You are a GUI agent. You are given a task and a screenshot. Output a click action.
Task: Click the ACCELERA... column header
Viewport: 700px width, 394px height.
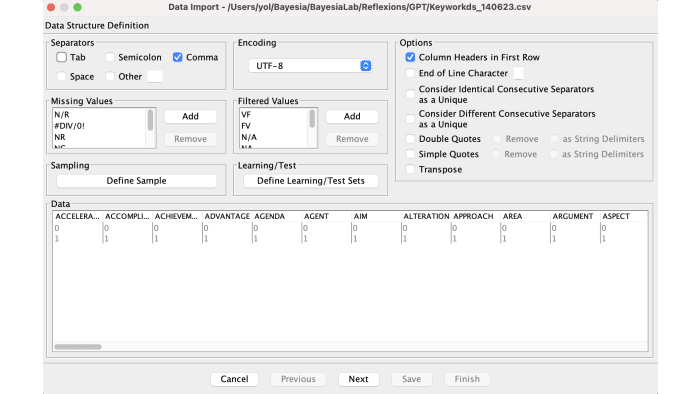point(78,216)
